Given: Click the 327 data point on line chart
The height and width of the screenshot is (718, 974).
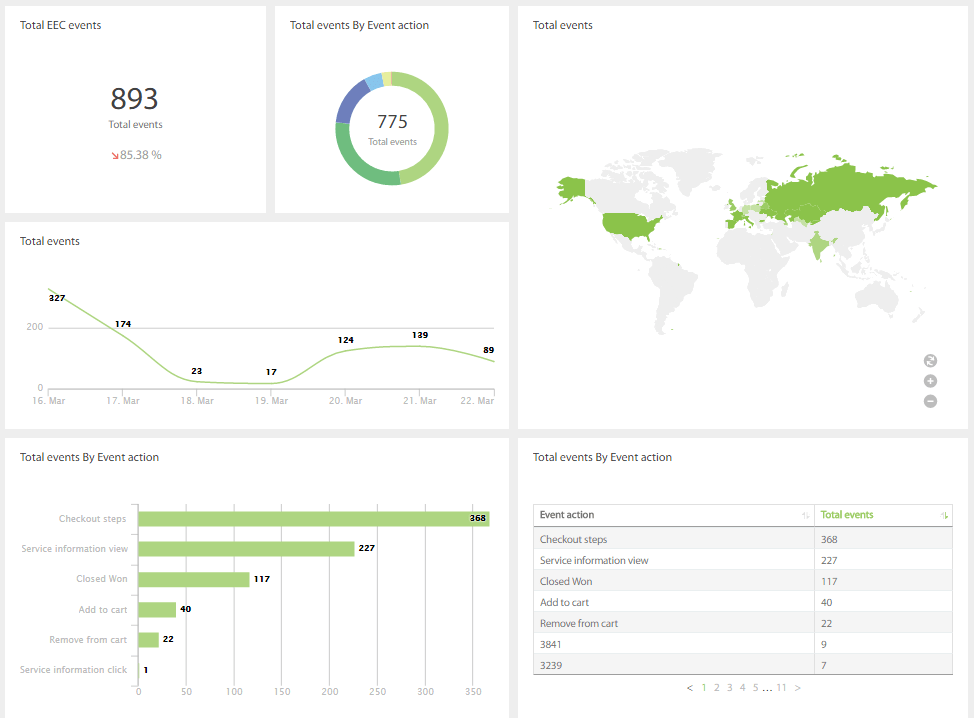Looking at the screenshot, I should point(48,289).
